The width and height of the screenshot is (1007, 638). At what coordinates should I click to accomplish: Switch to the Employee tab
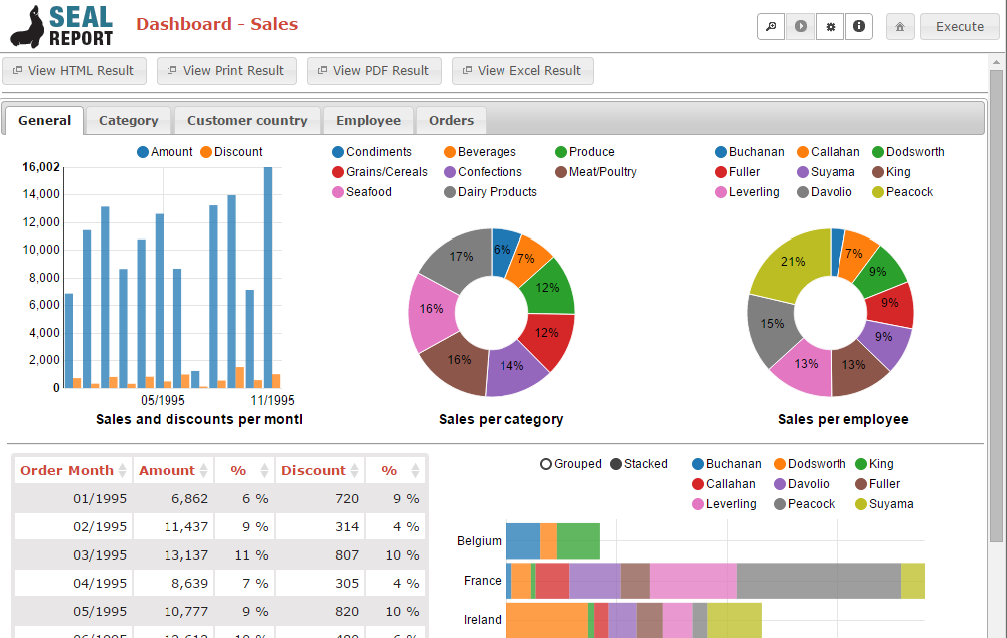pyautogui.click(x=368, y=119)
